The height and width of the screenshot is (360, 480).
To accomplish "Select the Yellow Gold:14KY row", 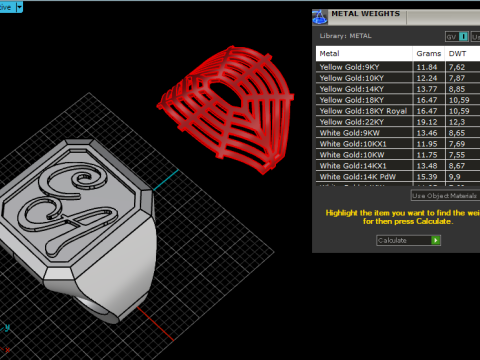I will [398, 89].
